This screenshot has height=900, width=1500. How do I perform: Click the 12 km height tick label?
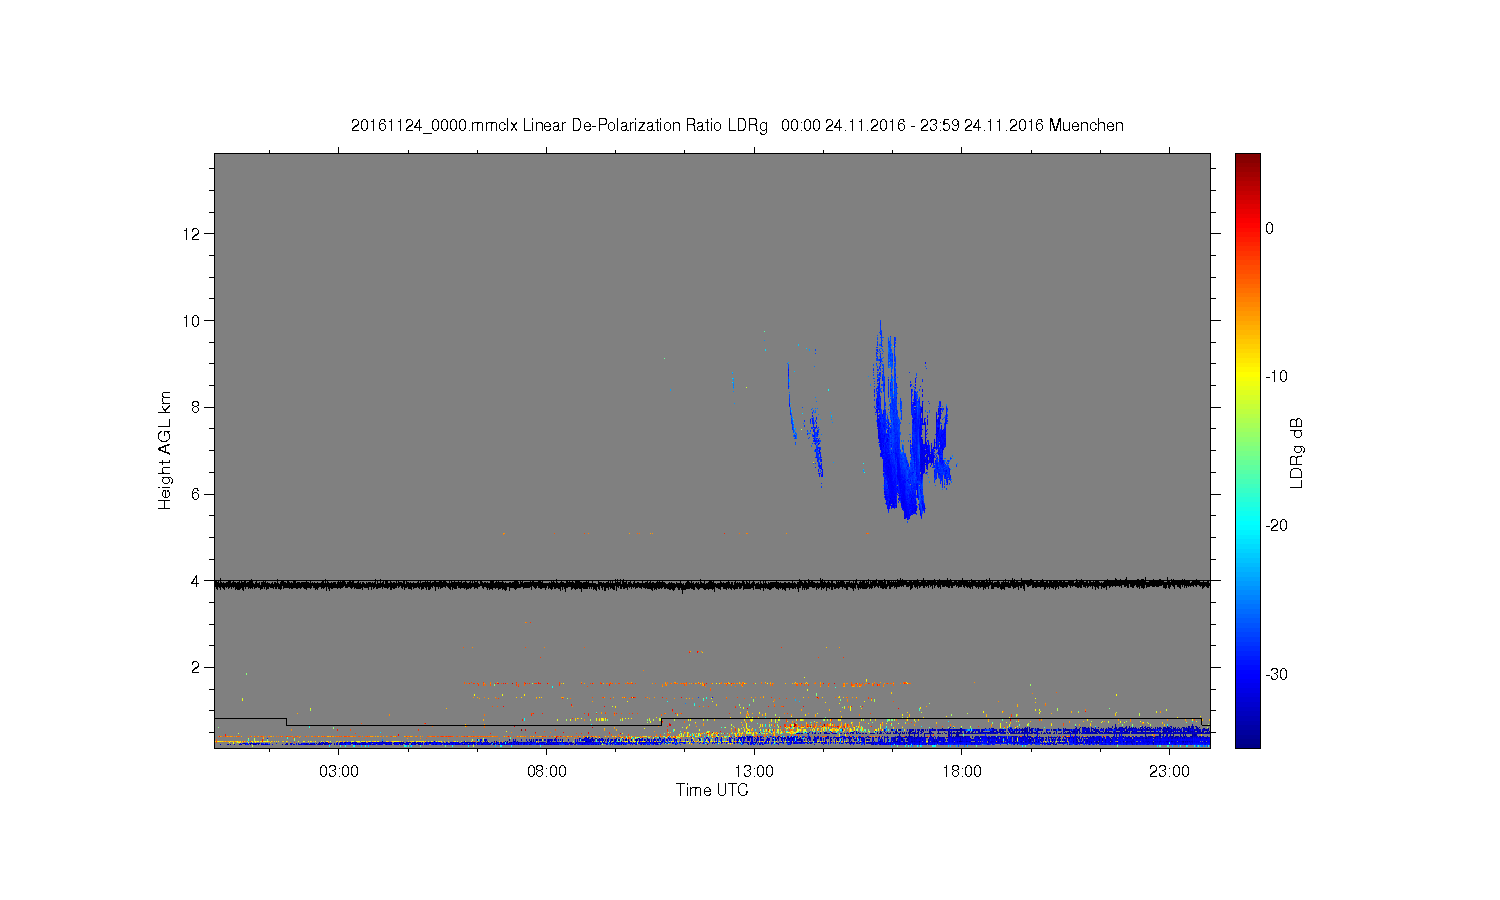point(192,234)
